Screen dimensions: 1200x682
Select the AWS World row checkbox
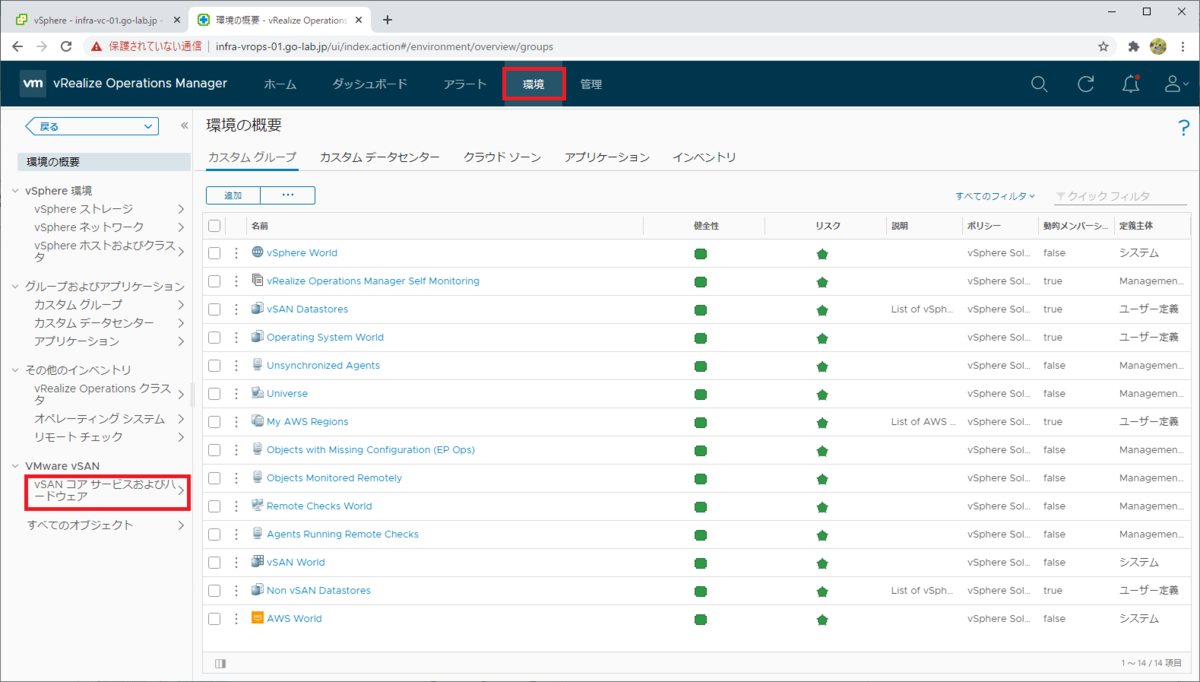(214, 618)
